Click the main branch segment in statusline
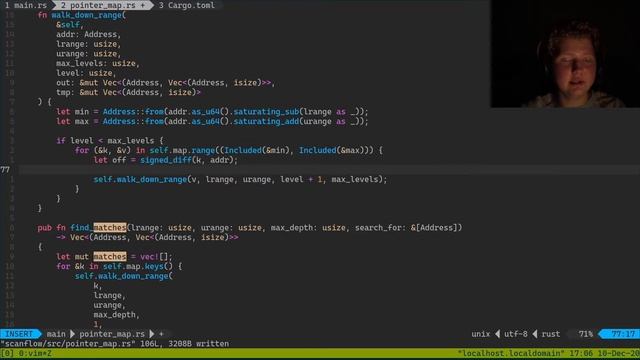The width and height of the screenshot is (640, 360). pyautogui.click(x=56, y=334)
